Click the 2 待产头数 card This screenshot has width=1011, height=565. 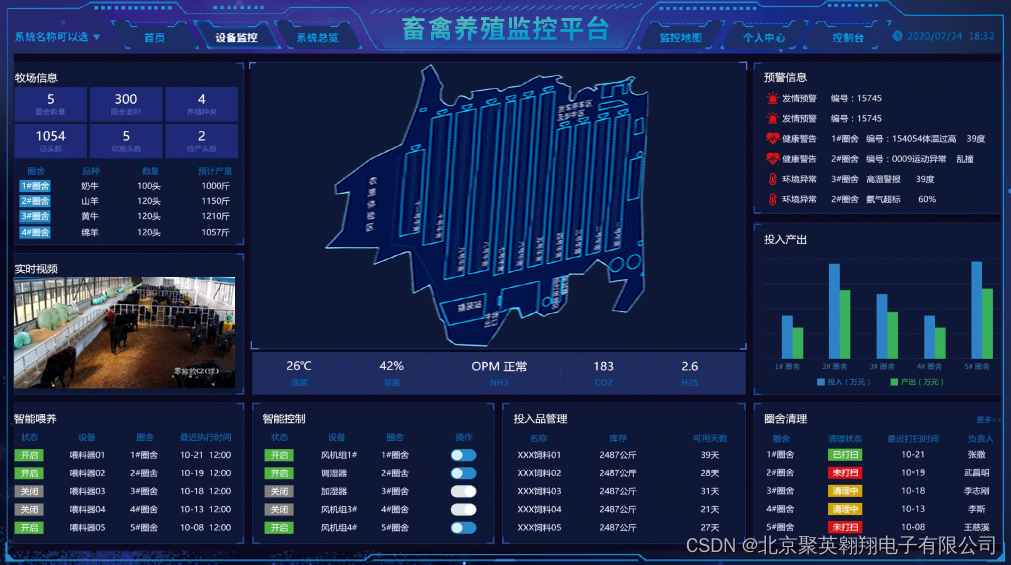(x=201, y=141)
